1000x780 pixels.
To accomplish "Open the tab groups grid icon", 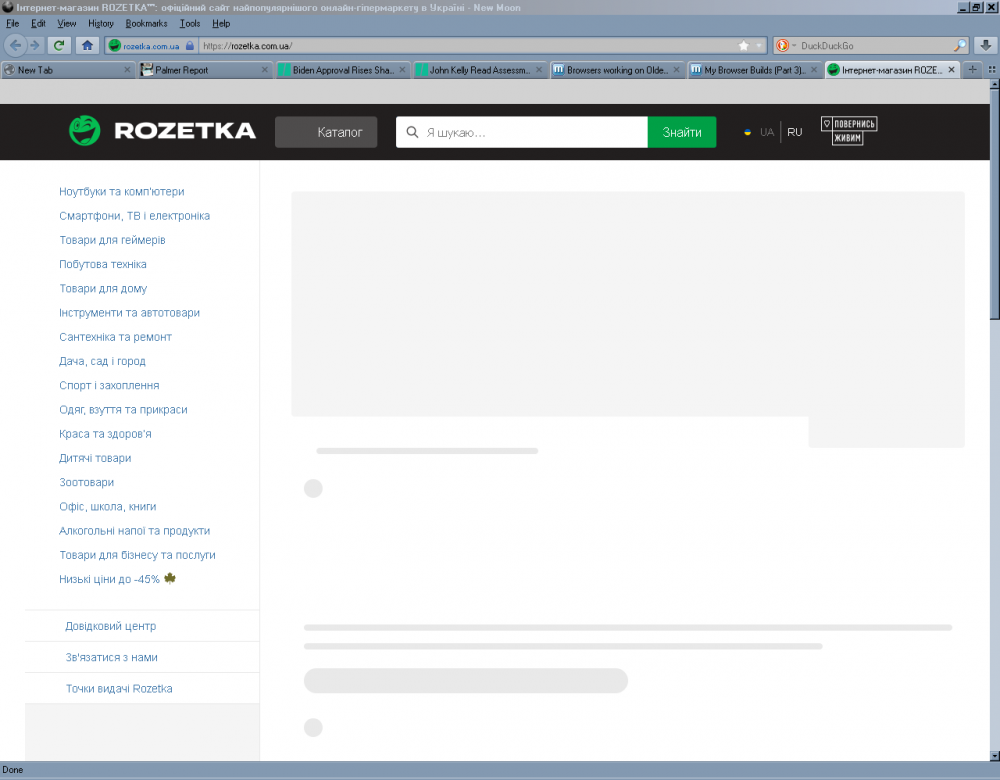I will pyautogui.click(x=992, y=70).
